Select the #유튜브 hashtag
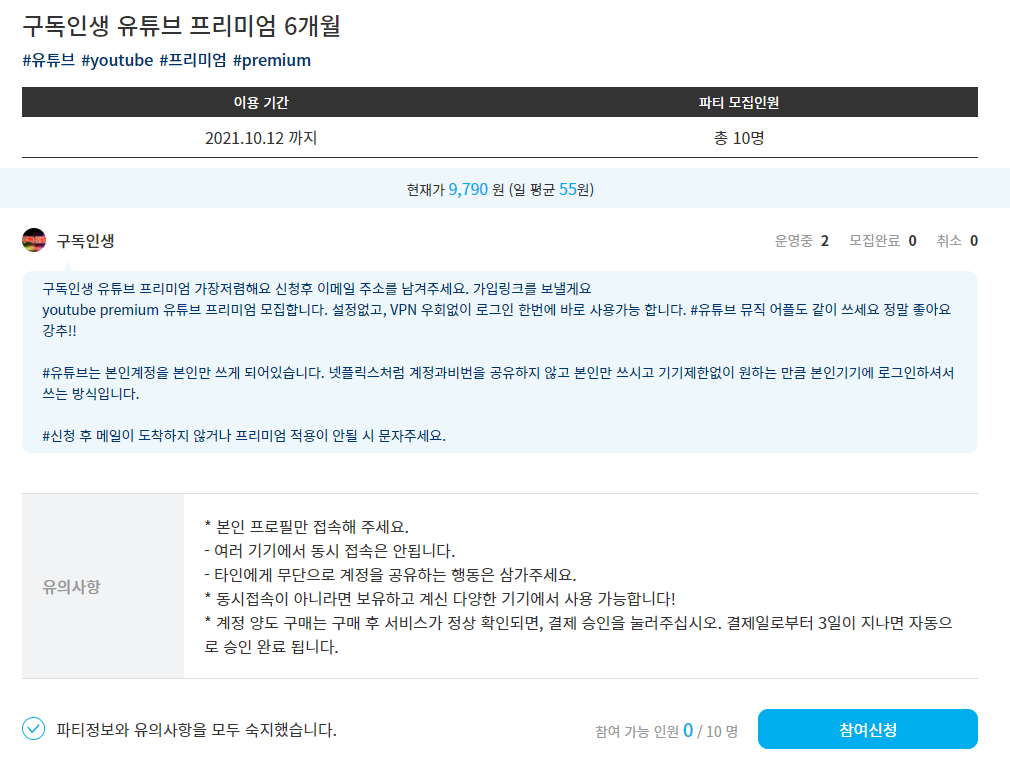The height and width of the screenshot is (767, 1010). point(49,60)
